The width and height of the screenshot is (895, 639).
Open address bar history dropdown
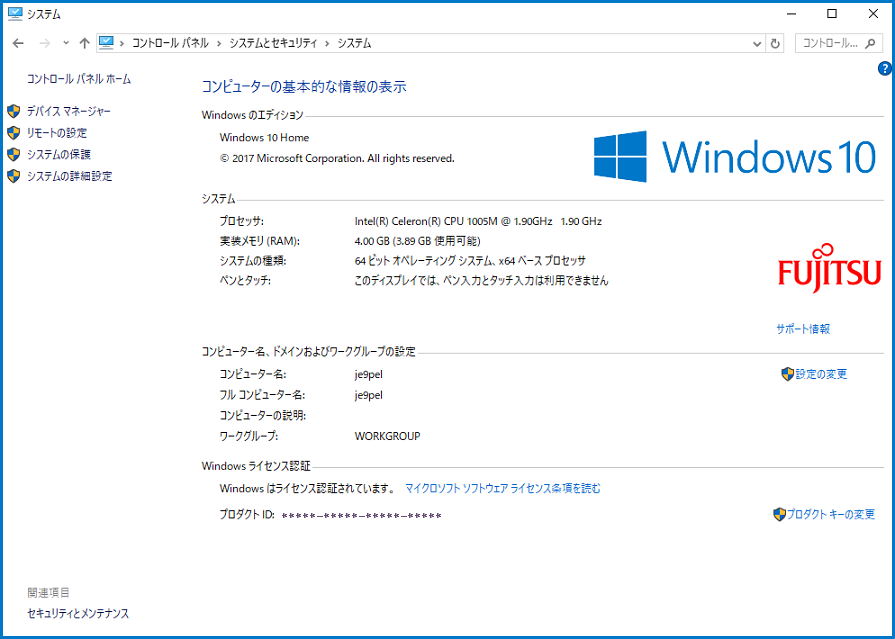(x=757, y=43)
